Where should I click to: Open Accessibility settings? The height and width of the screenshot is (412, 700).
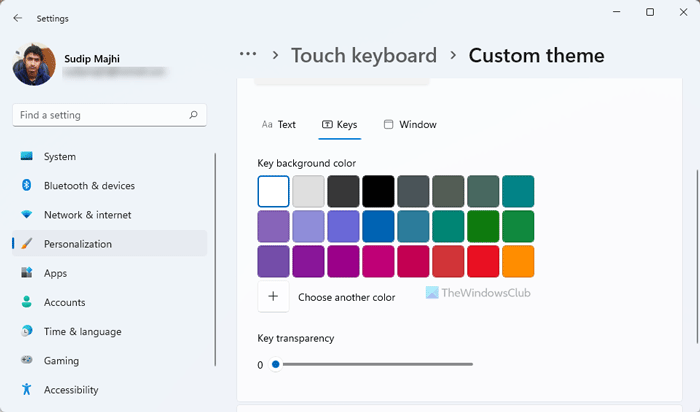point(71,390)
